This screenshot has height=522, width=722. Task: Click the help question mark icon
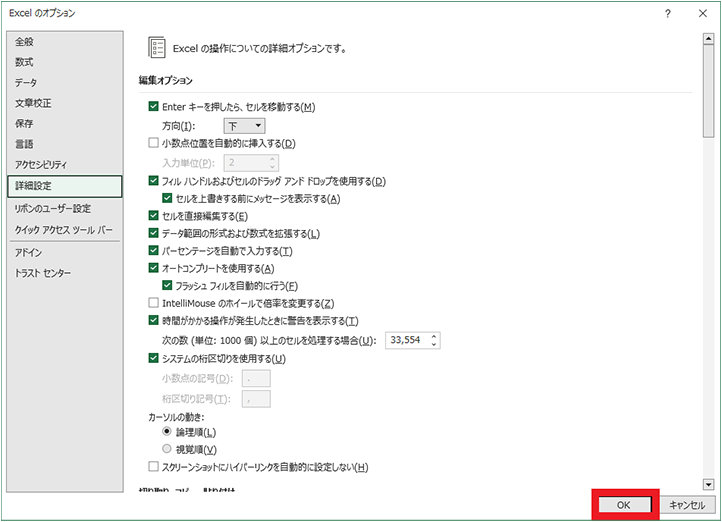coord(668,13)
